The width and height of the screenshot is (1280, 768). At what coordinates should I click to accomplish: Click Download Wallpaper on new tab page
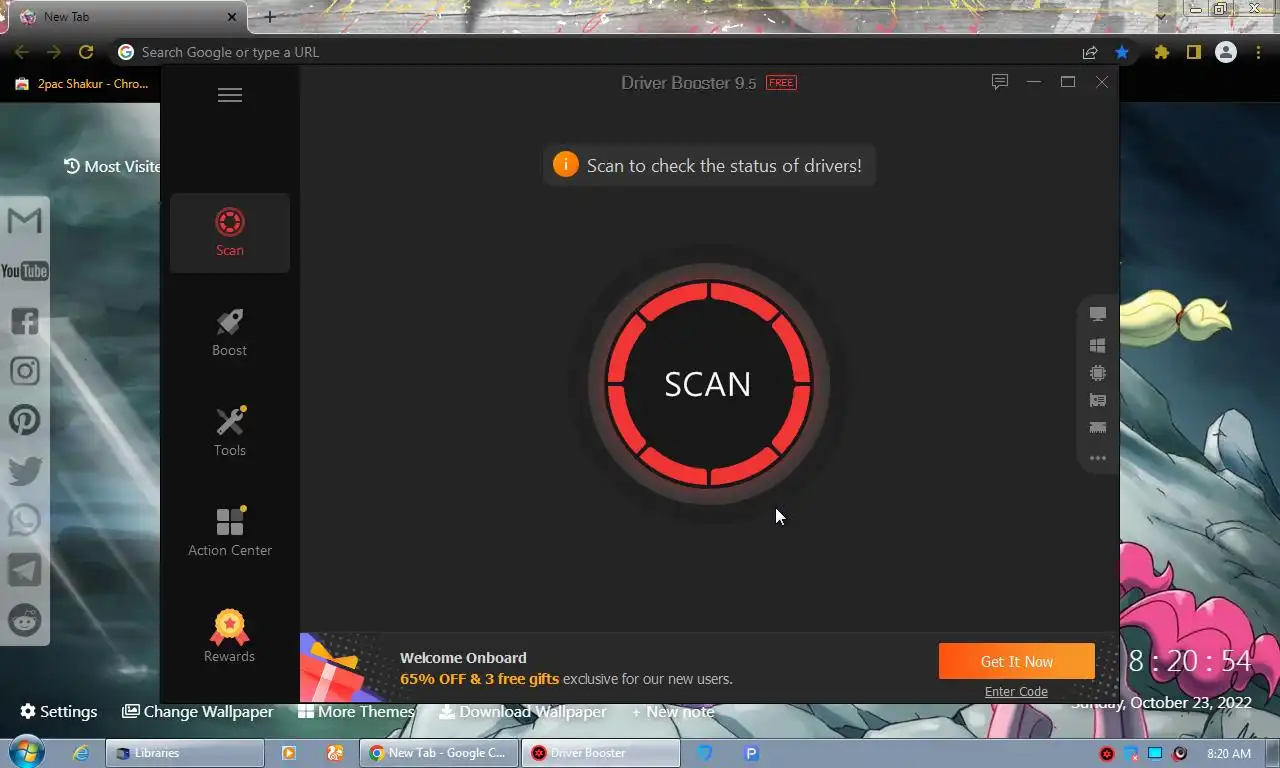[x=523, y=711]
